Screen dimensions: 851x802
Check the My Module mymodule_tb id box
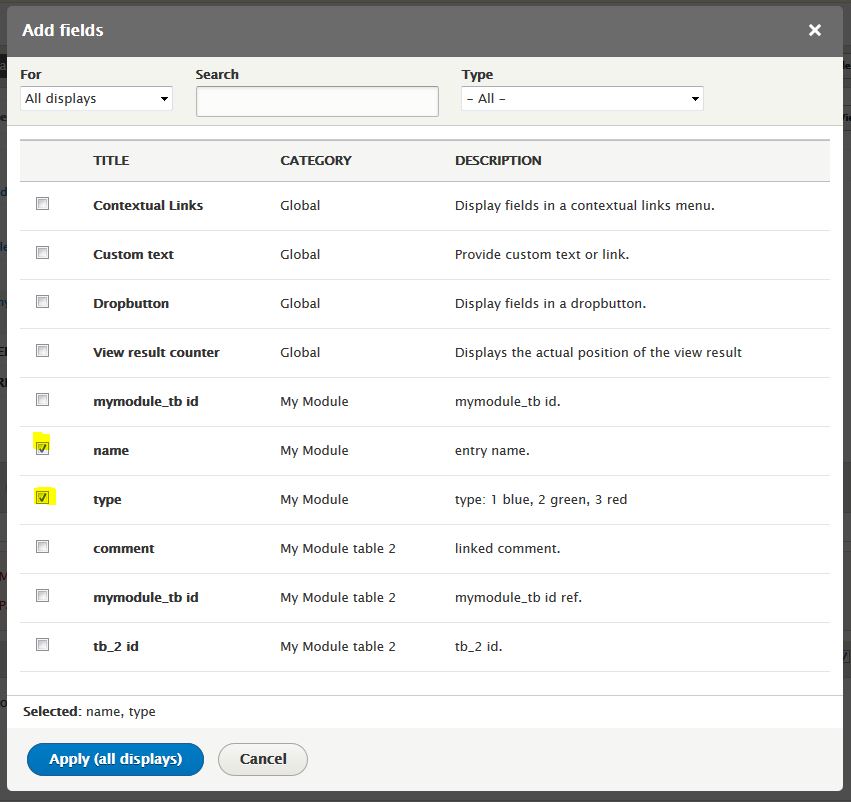pos(42,399)
